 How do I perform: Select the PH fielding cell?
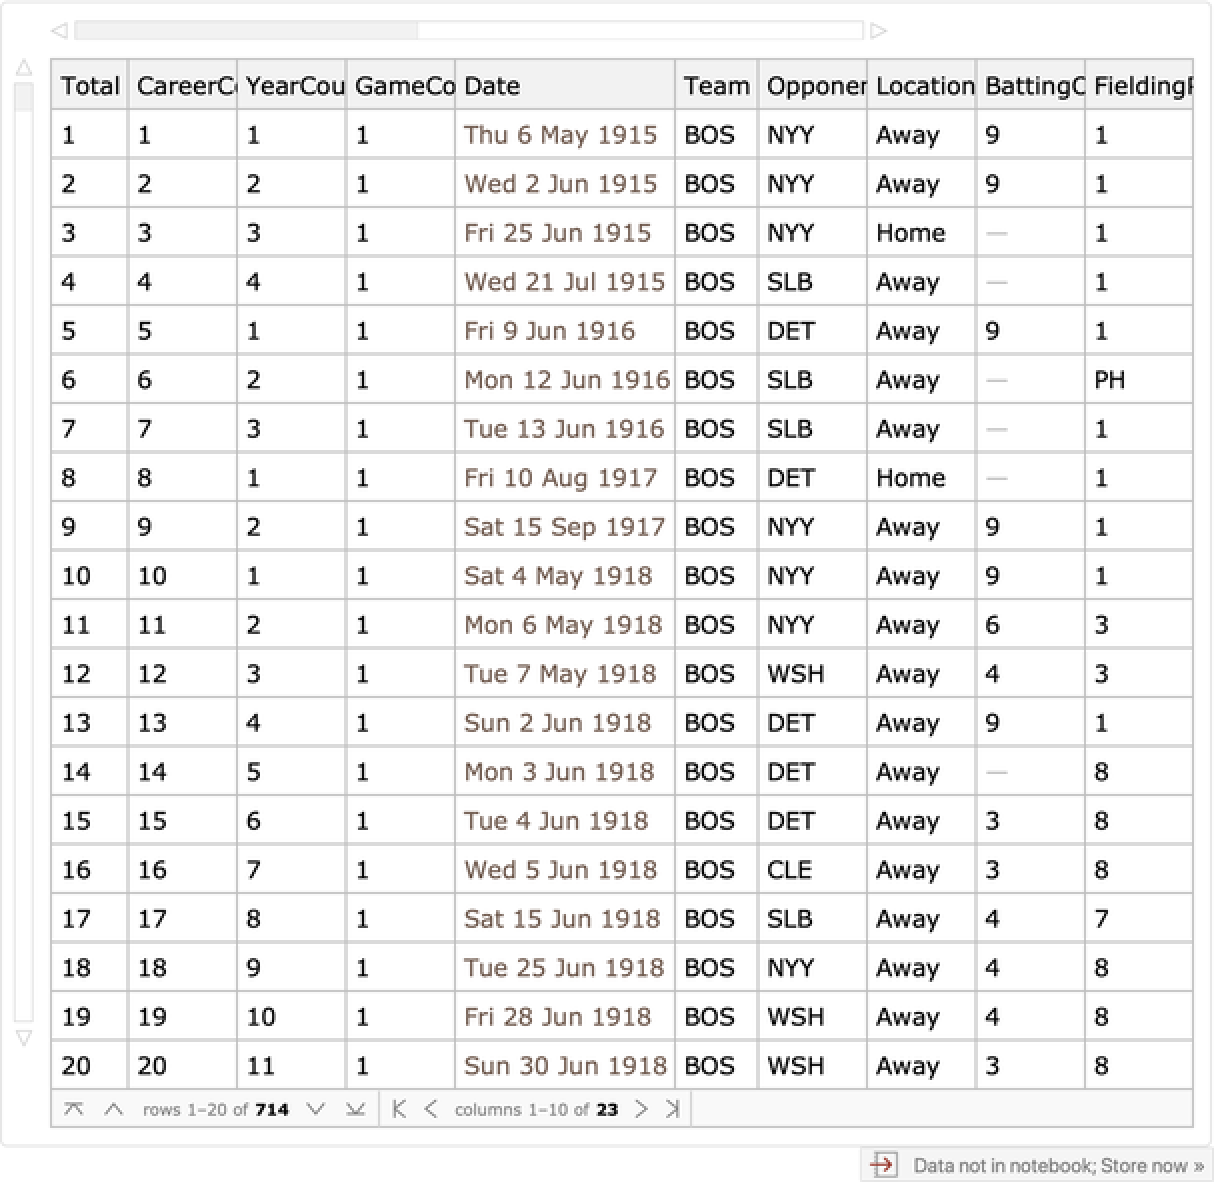1109,380
